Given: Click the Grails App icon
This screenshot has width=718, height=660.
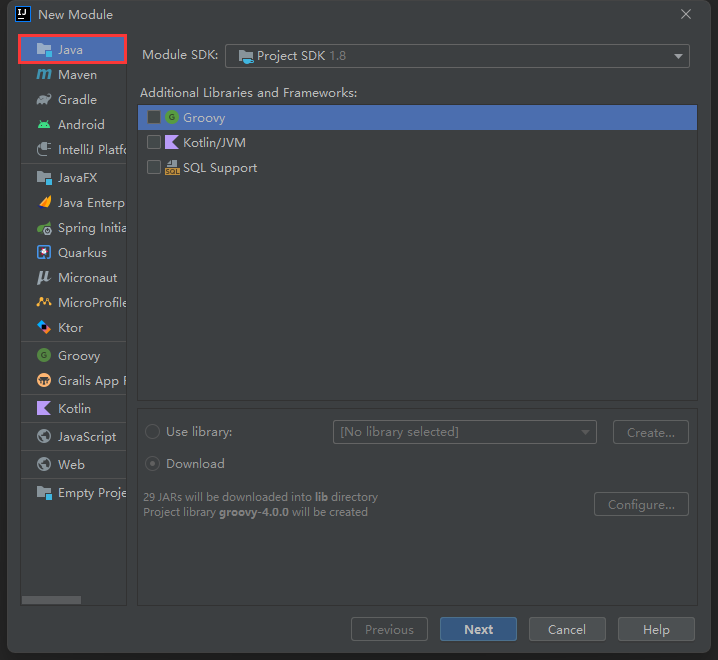Looking at the screenshot, I should pyautogui.click(x=44, y=381).
